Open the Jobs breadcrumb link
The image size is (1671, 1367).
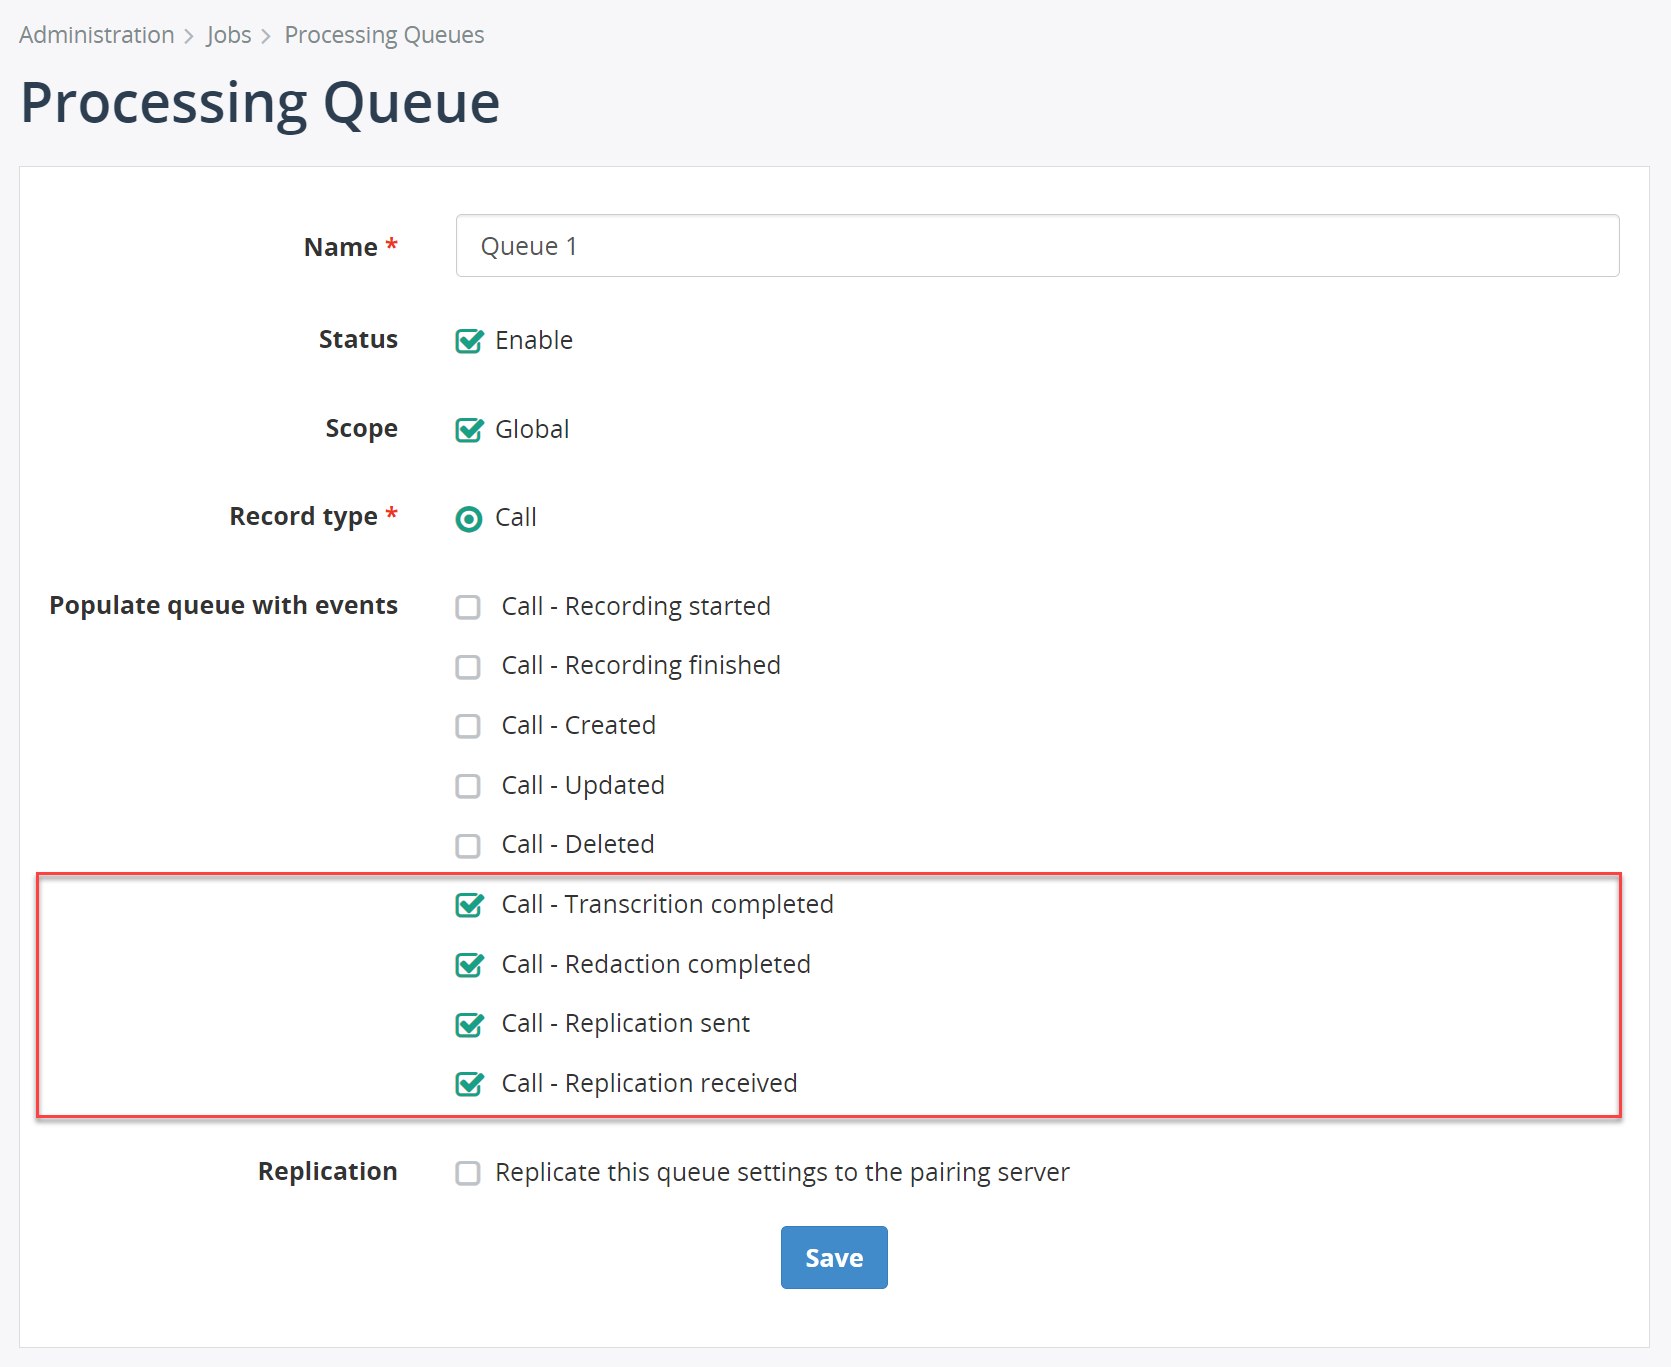click(x=229, y=35)
